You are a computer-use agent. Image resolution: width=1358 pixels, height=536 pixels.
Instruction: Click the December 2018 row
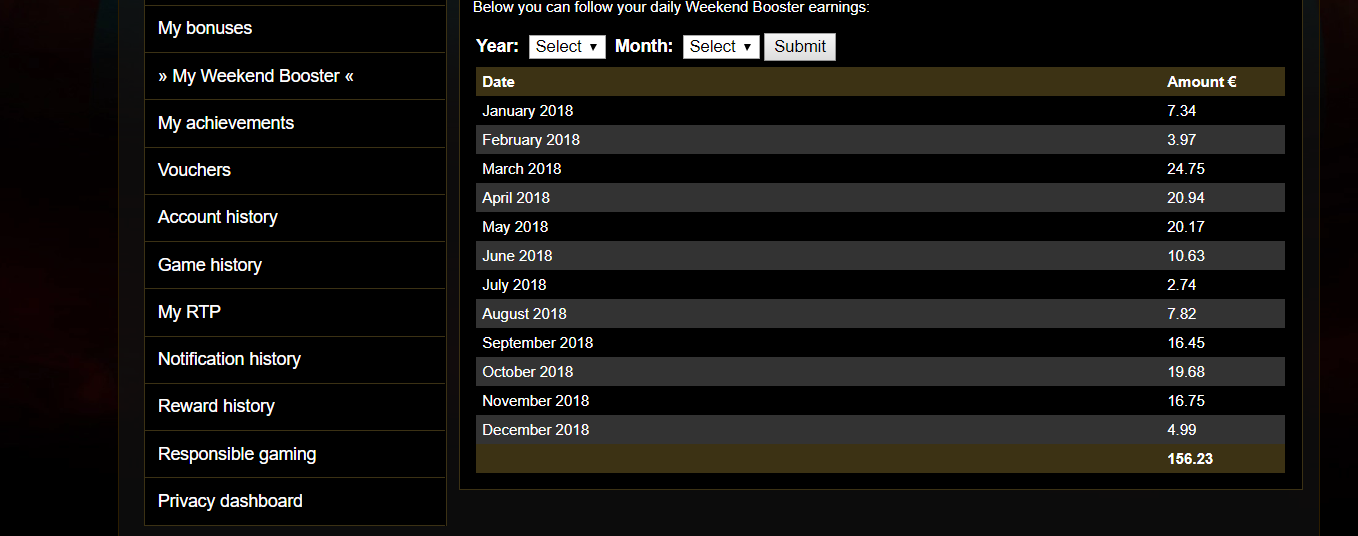[x=880, y=430]
